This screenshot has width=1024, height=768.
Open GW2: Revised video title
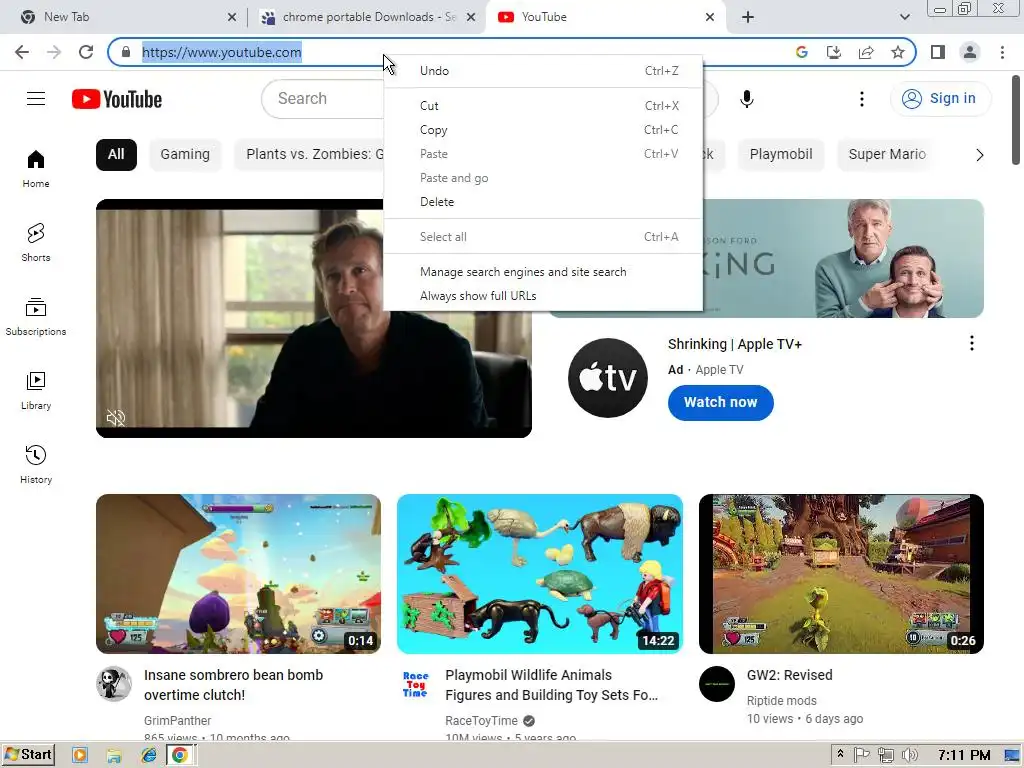point(790,675)
